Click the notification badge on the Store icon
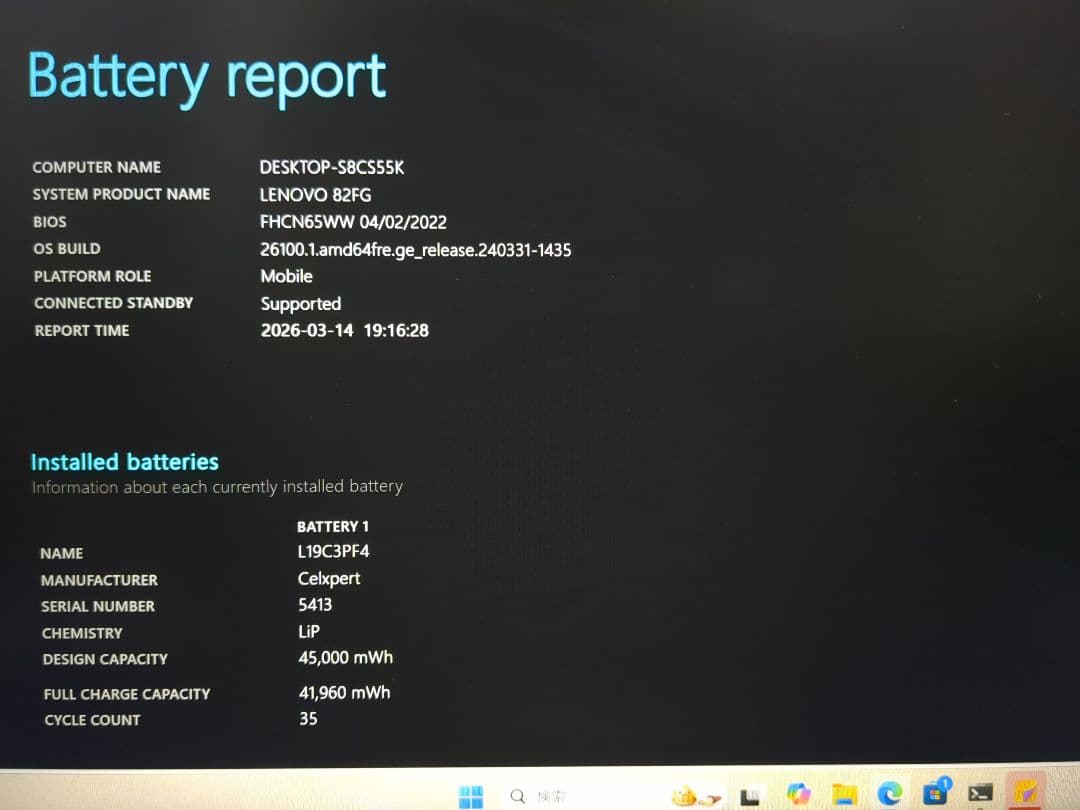 tap(947, 783)
